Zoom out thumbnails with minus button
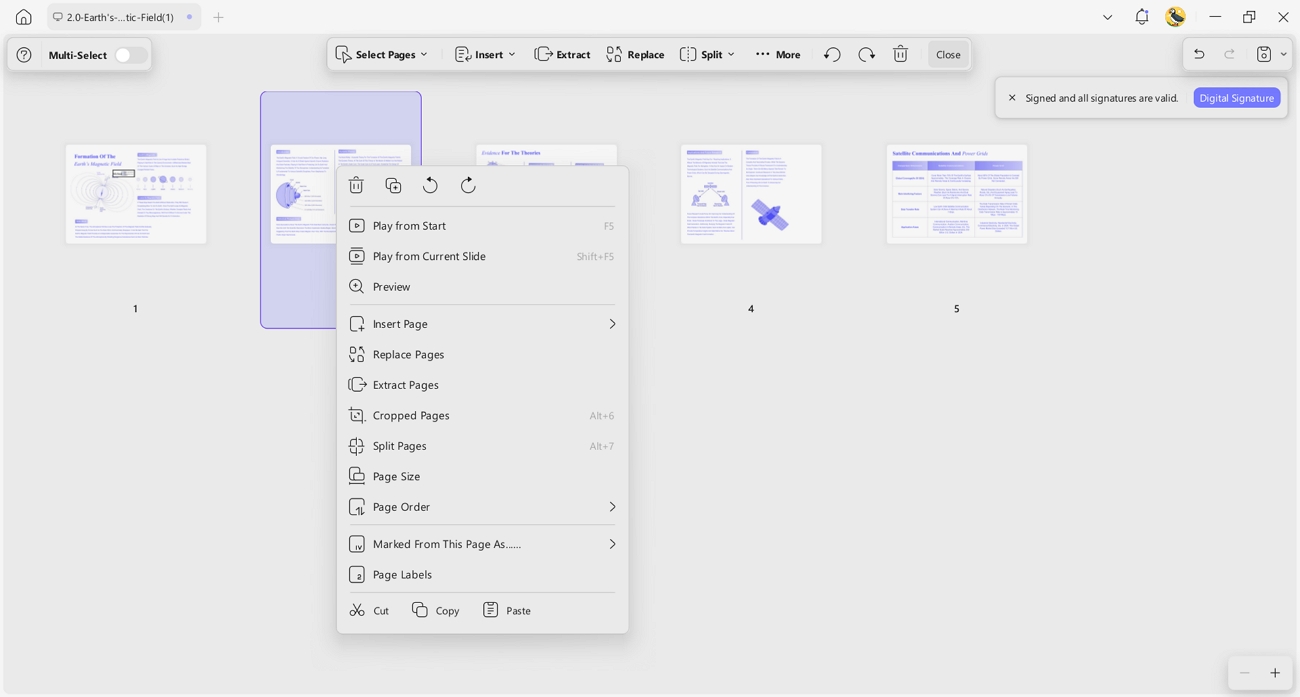This screenshot has width=1300, height=697. 1244,673
